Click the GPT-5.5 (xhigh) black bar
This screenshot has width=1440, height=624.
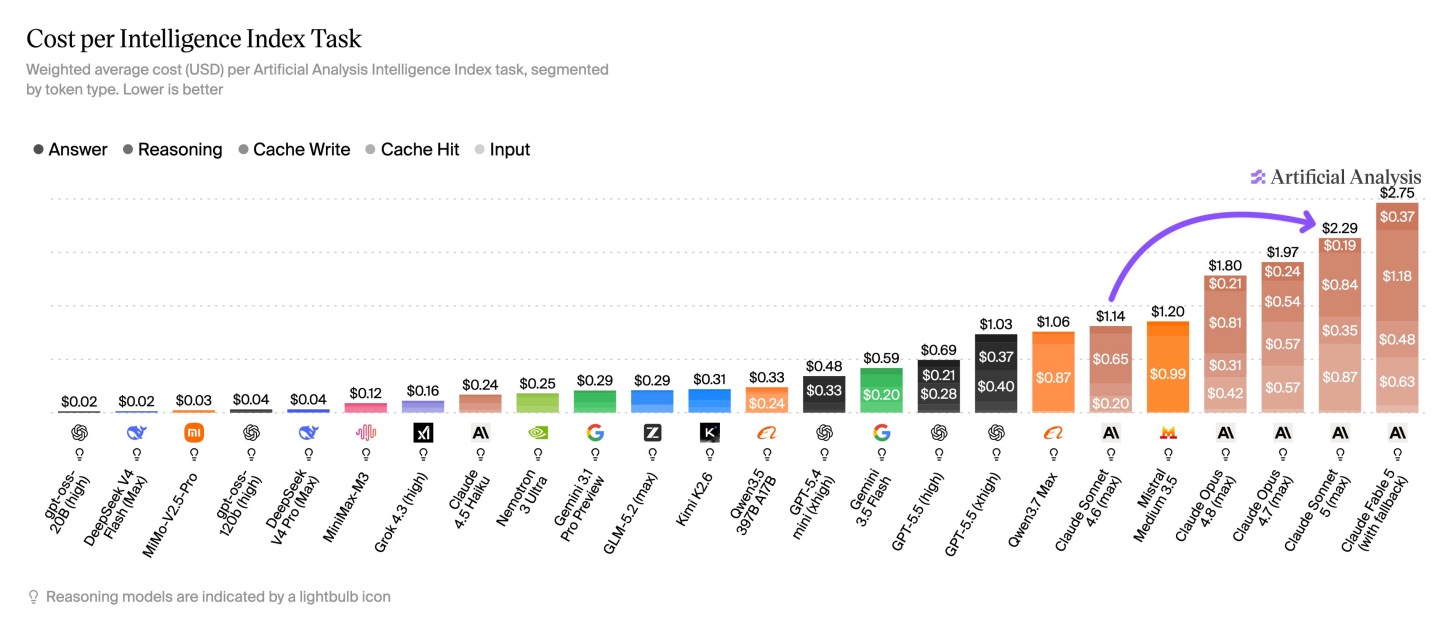point(996,373)
